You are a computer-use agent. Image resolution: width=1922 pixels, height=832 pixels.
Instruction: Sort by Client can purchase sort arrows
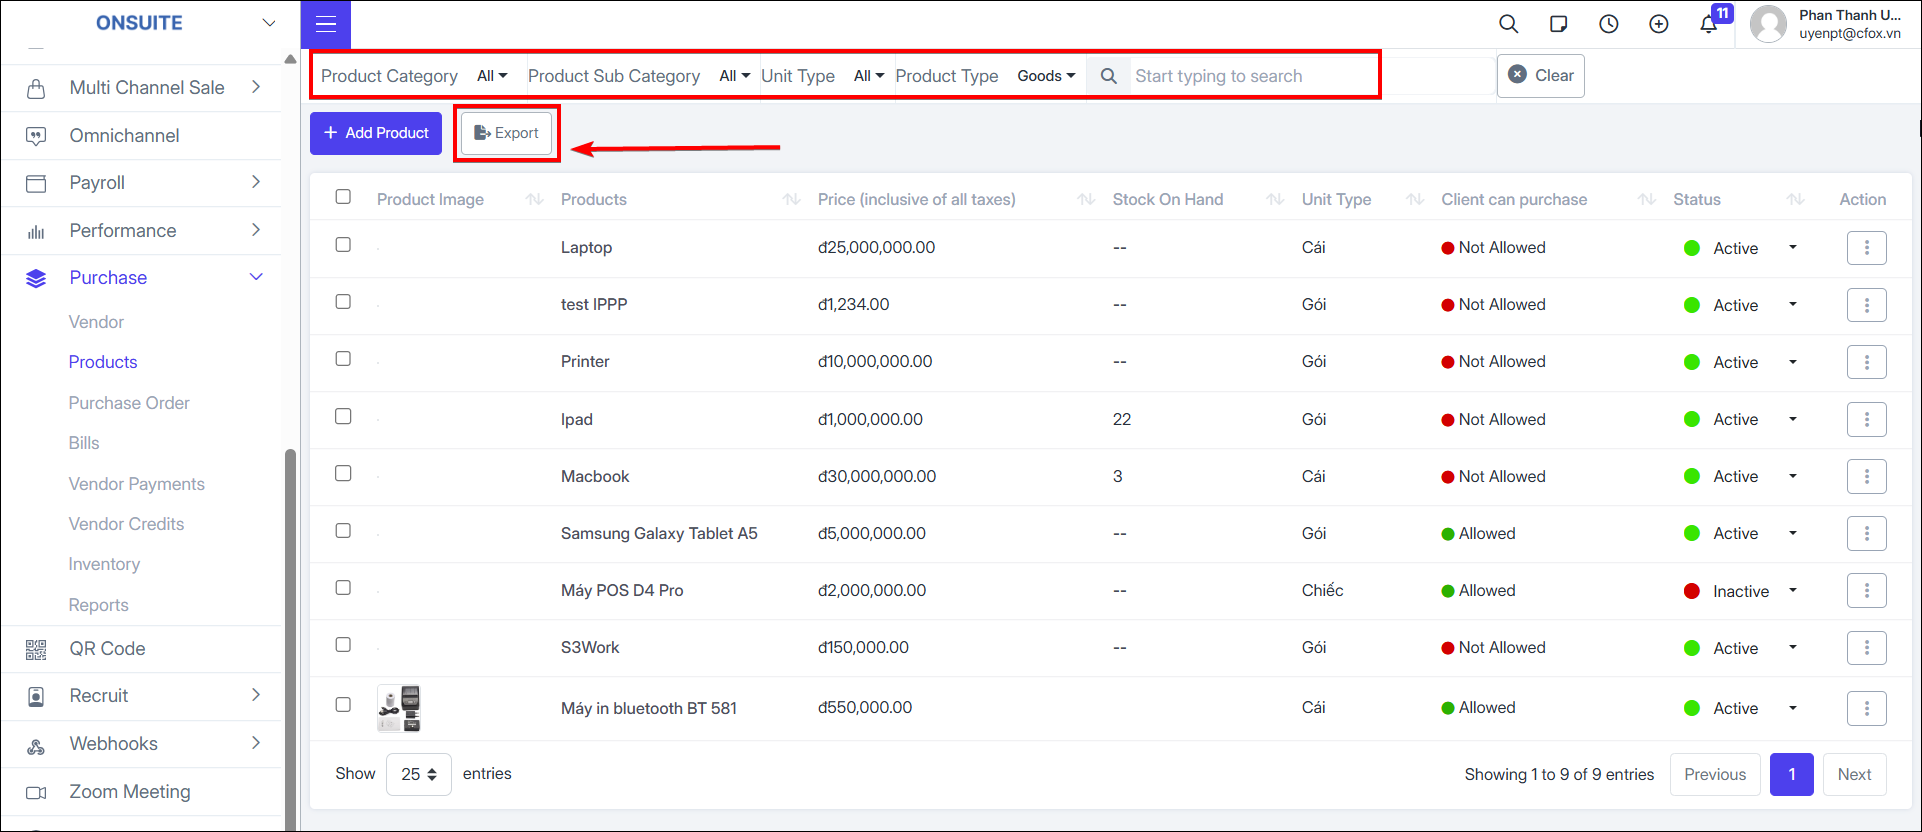click(1647, 199)
